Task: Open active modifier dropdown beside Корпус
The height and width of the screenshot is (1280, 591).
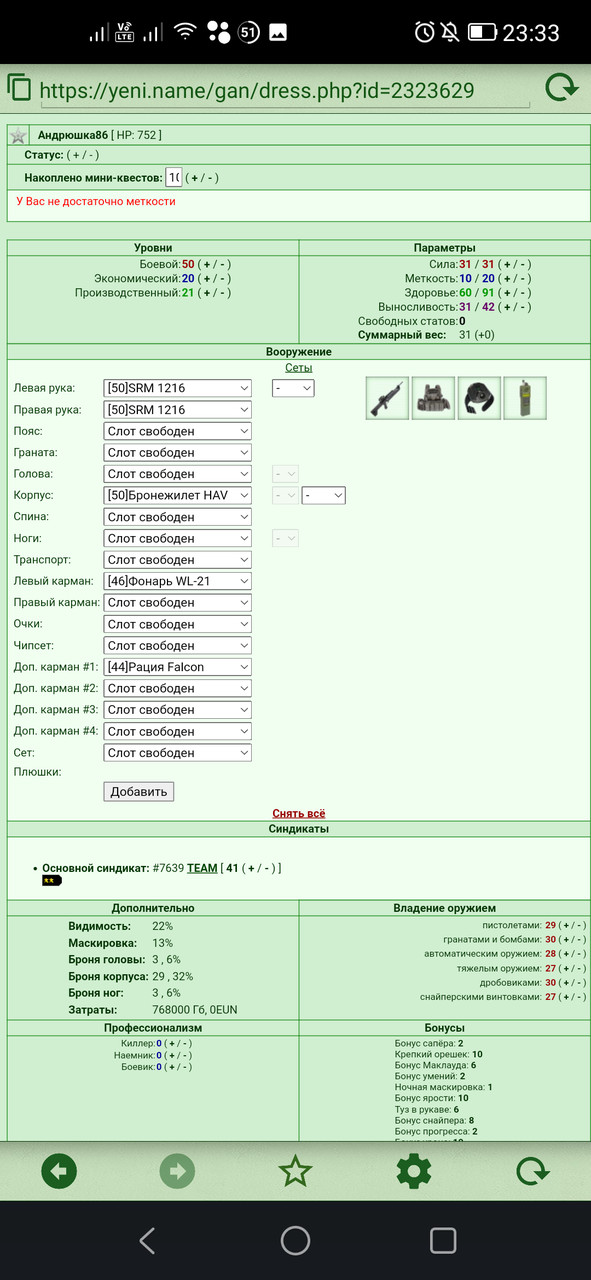Action: [x=324, y=495]
